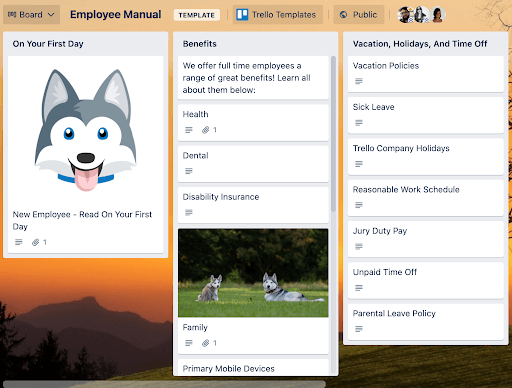Click the first member avatar with beard
Viewport: 512px width, 388px height.
[405, 15]
